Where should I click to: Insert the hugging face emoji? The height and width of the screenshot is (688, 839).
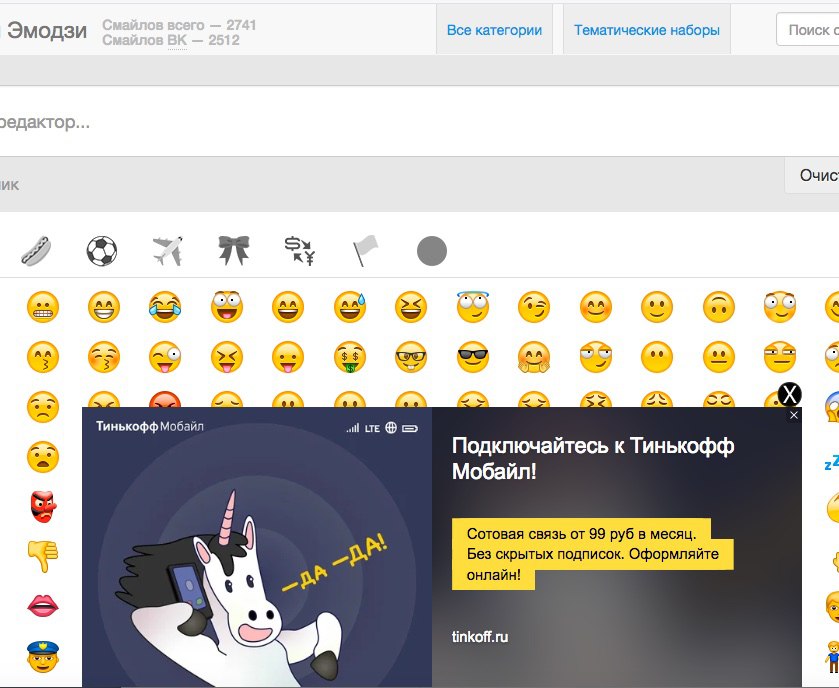(x=534, y=357)
